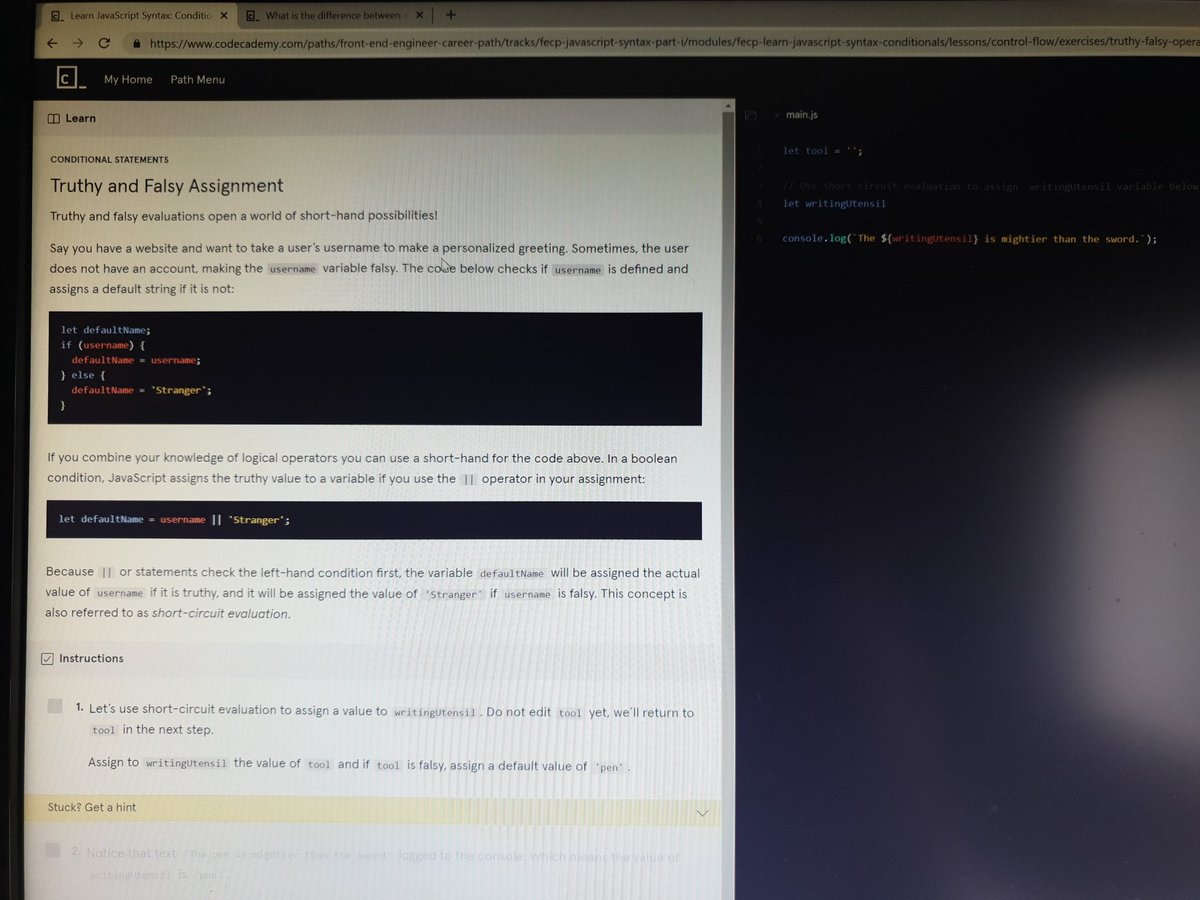Image resolution: width=1200 pixels, height=900 pixels.
Task: Check the step 1 instruction checkbox
Action: (x=55, y=706)
